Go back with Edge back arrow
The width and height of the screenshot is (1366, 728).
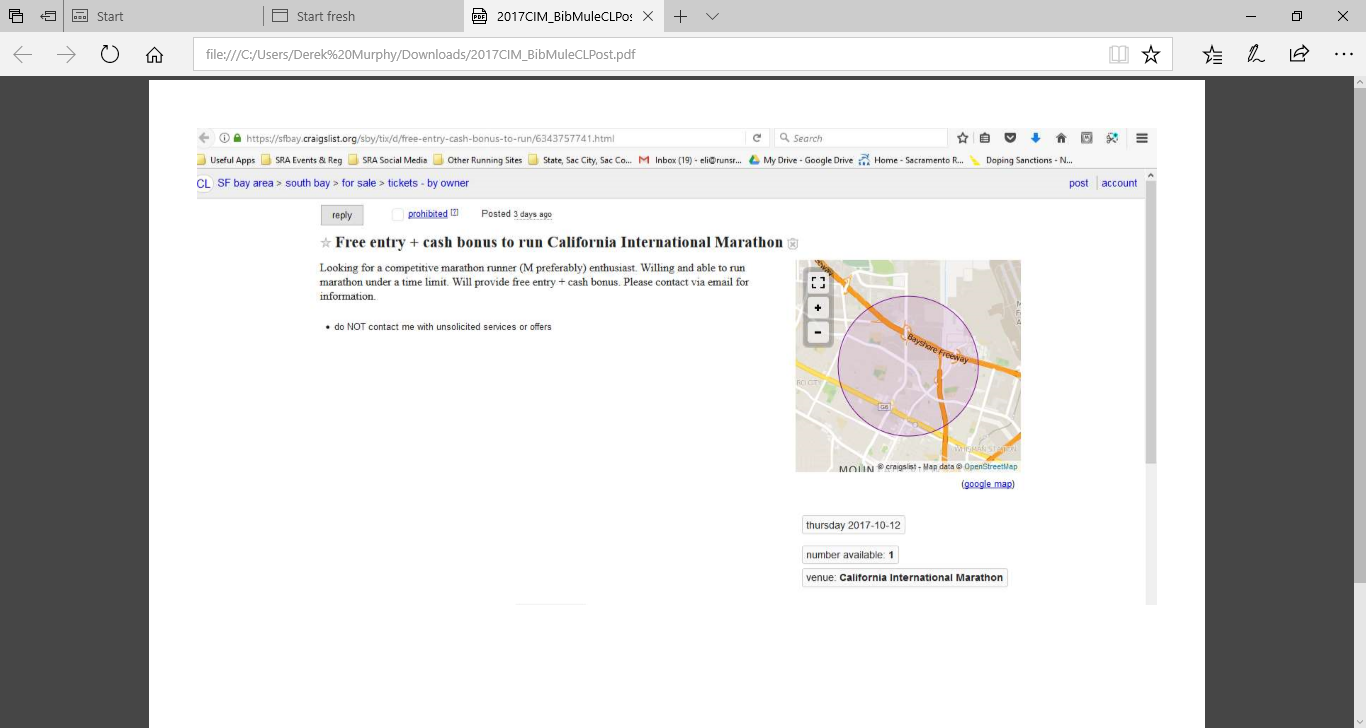pyautogui.click(x=23, y=55)
